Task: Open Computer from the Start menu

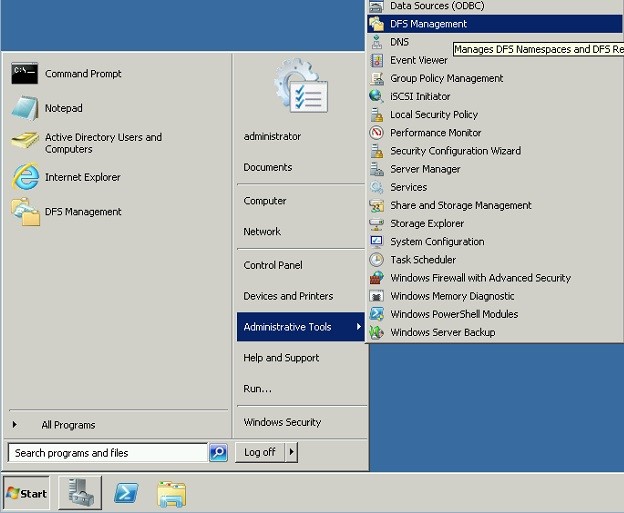Action: click(x=265, y=201)
